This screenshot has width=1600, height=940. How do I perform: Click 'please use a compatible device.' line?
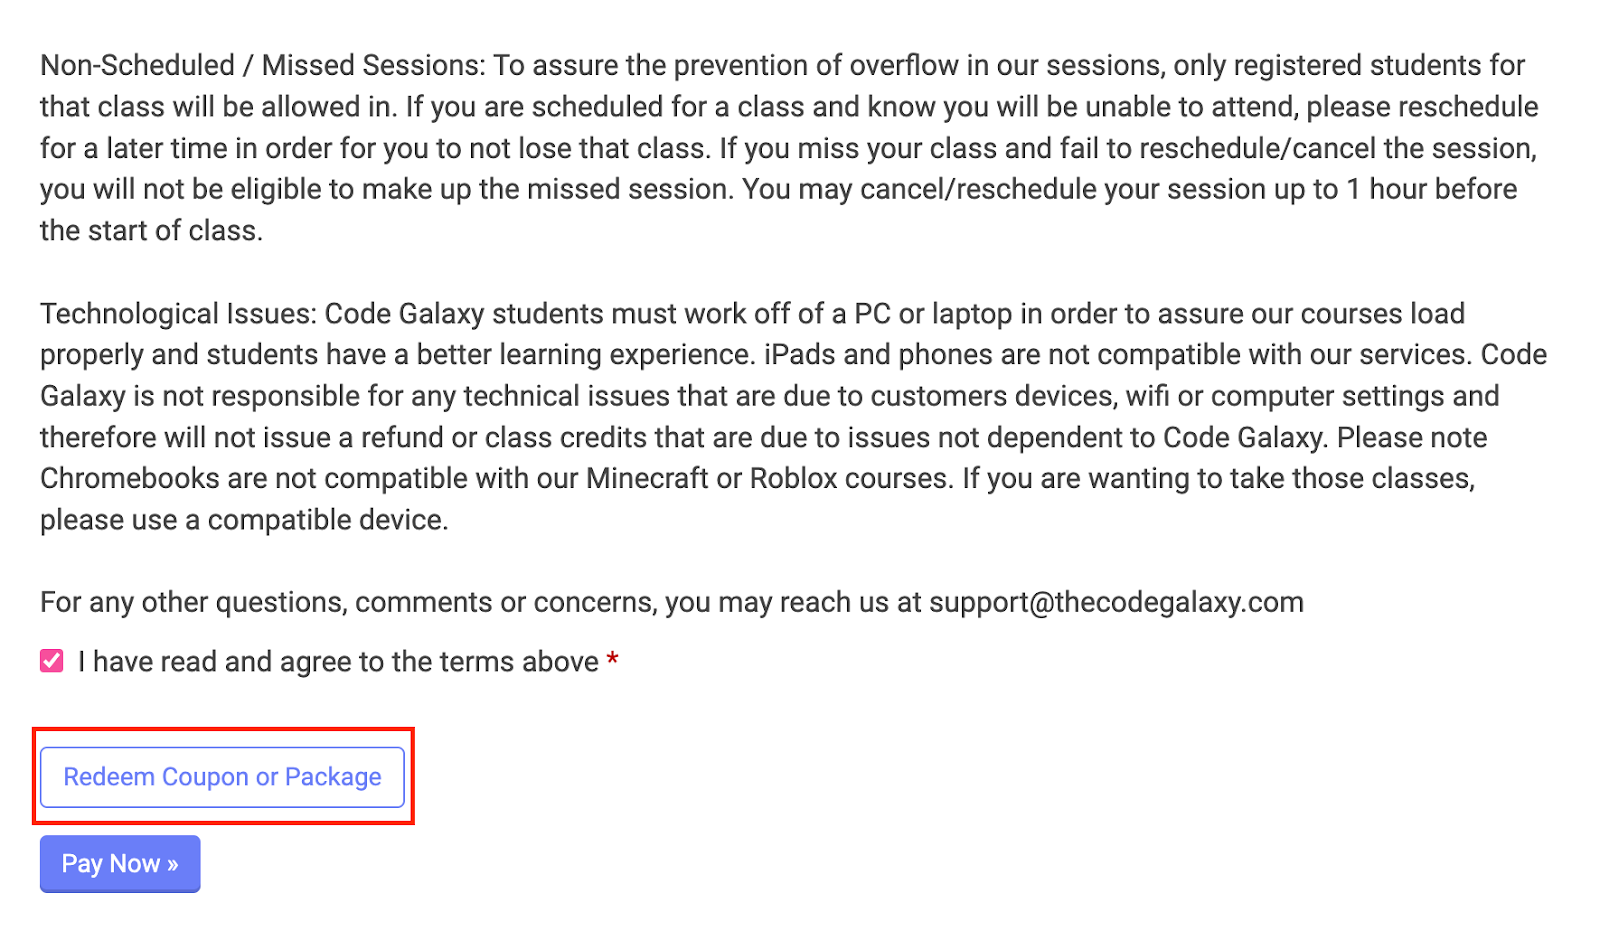point(244,520)
